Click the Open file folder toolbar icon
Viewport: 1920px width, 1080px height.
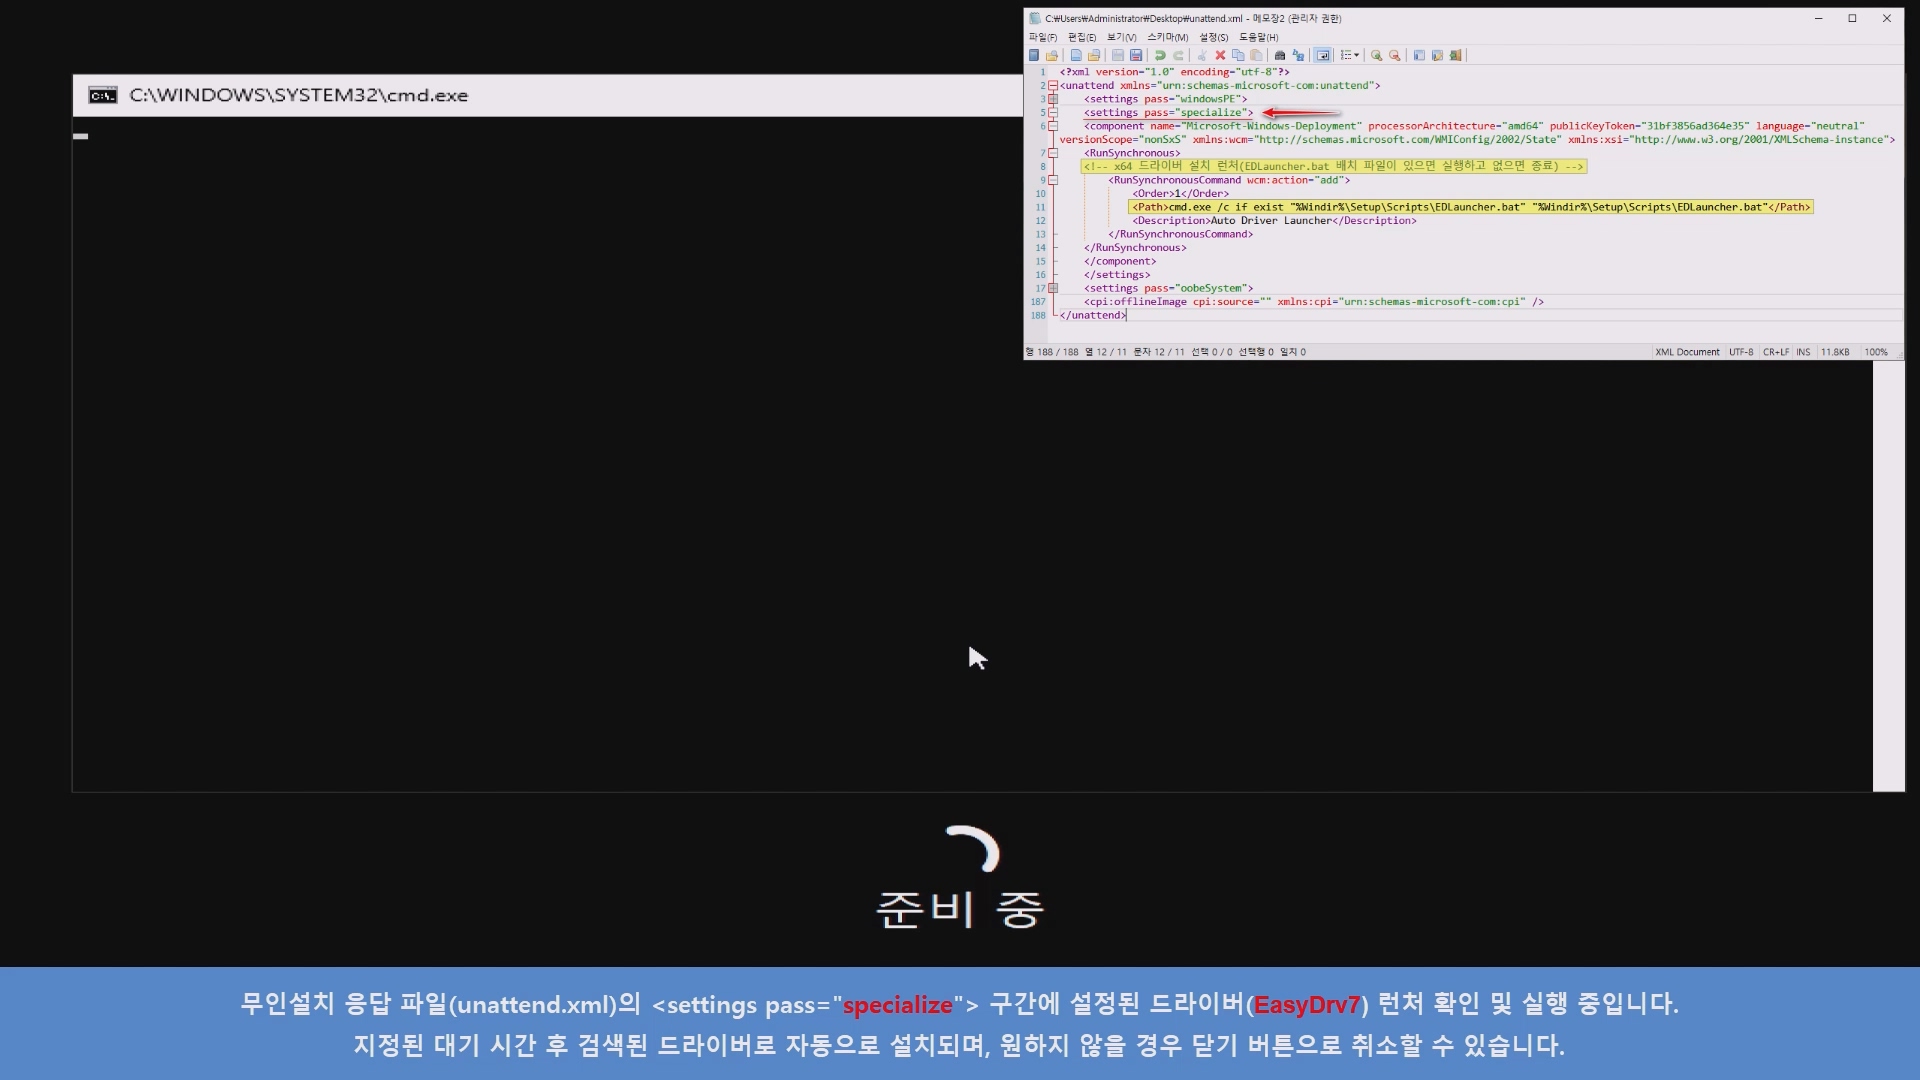(1094, 55)
